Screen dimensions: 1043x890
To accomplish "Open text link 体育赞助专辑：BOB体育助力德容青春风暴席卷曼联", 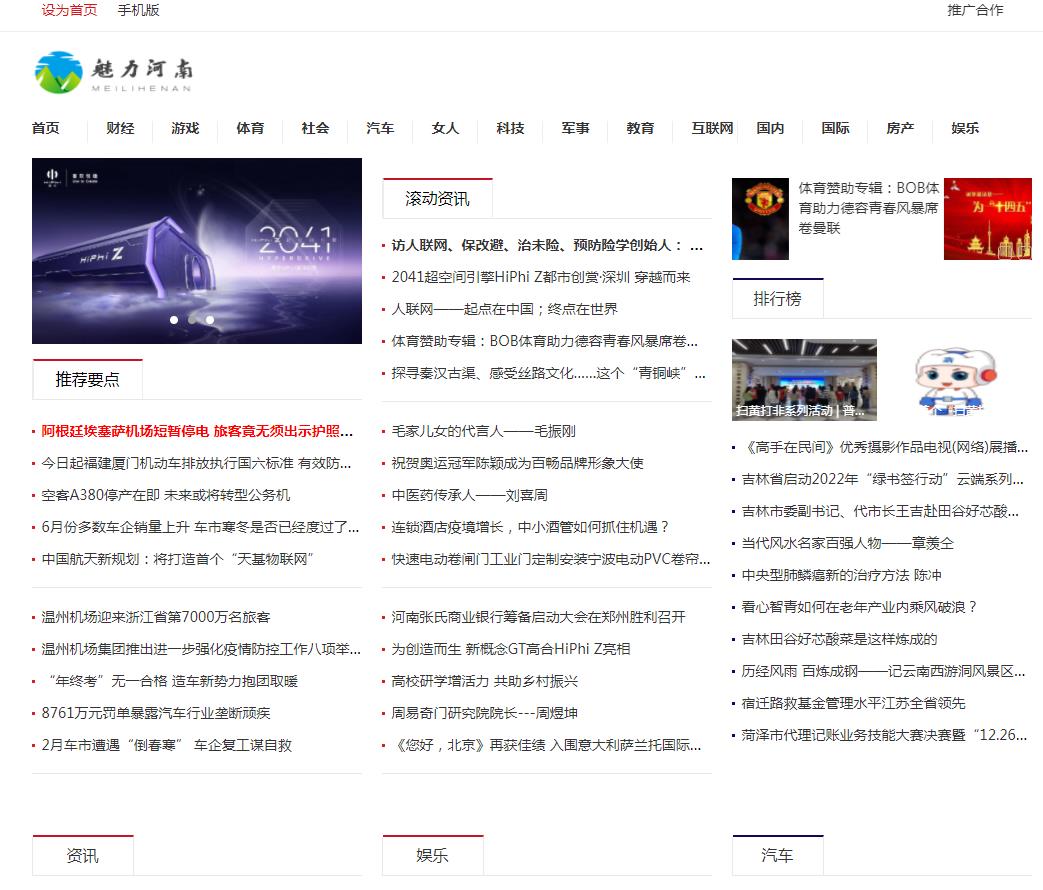I will tap(868, 208).
